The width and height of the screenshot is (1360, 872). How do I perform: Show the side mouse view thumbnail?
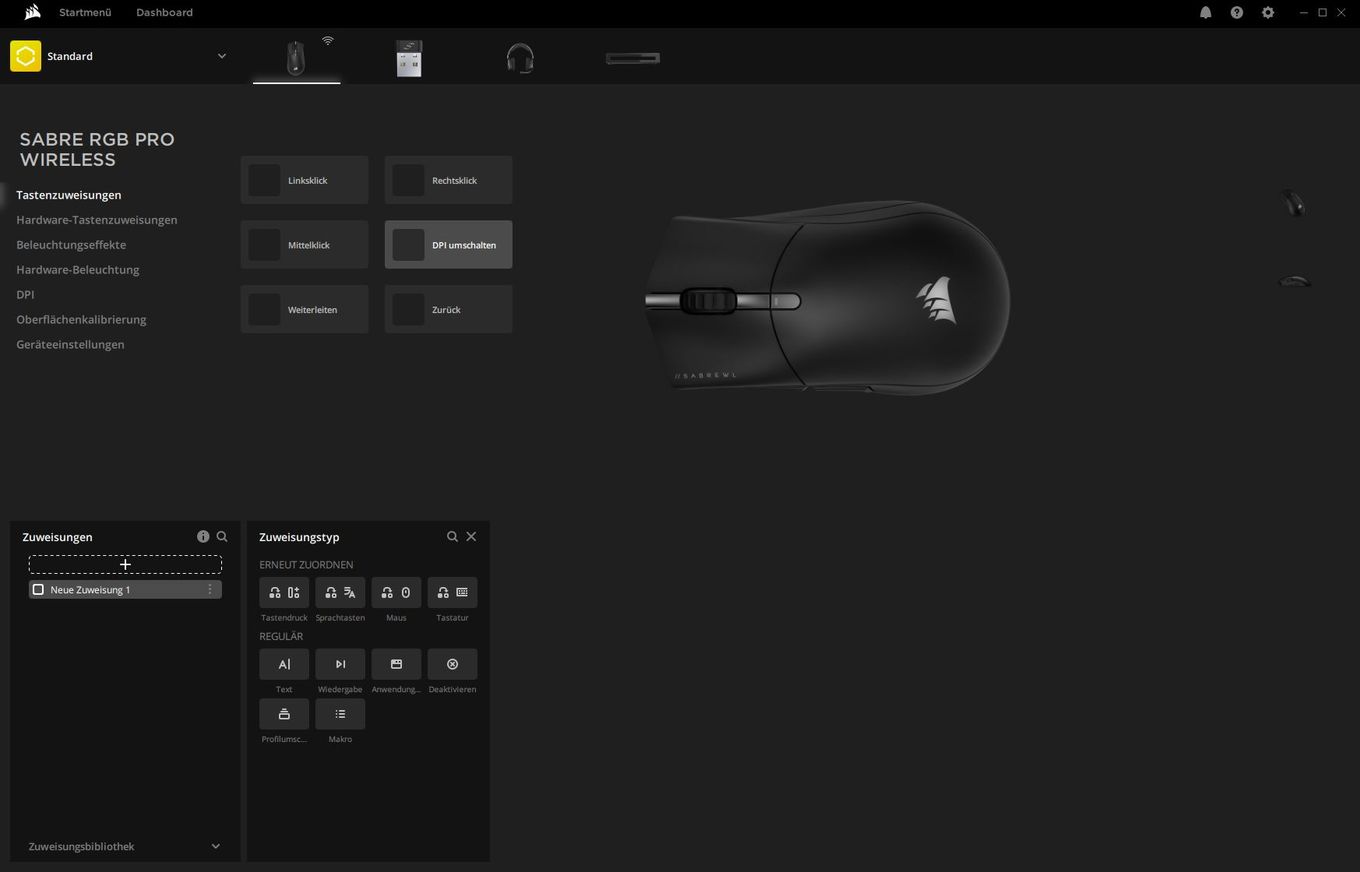(1295, 281)
